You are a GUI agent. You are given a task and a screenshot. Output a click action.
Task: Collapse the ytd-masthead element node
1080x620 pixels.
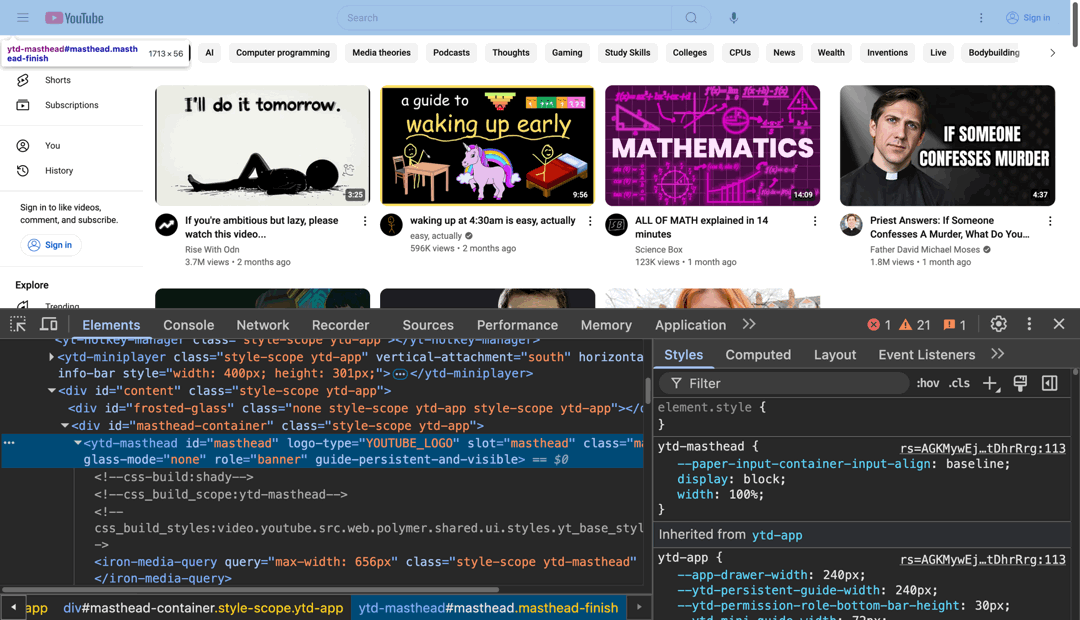click(78, 443)
